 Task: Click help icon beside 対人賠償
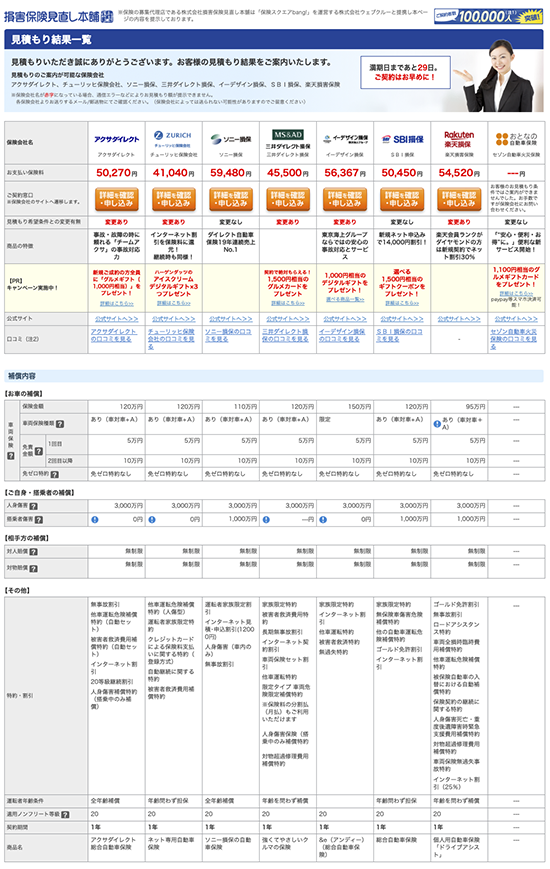tap(34, 552)
